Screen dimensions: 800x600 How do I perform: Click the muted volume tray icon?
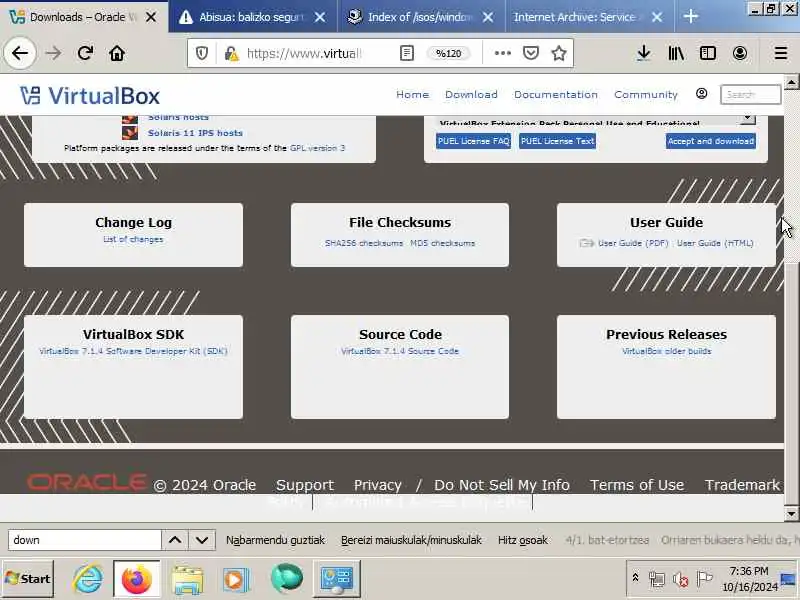tap(680, 579)
